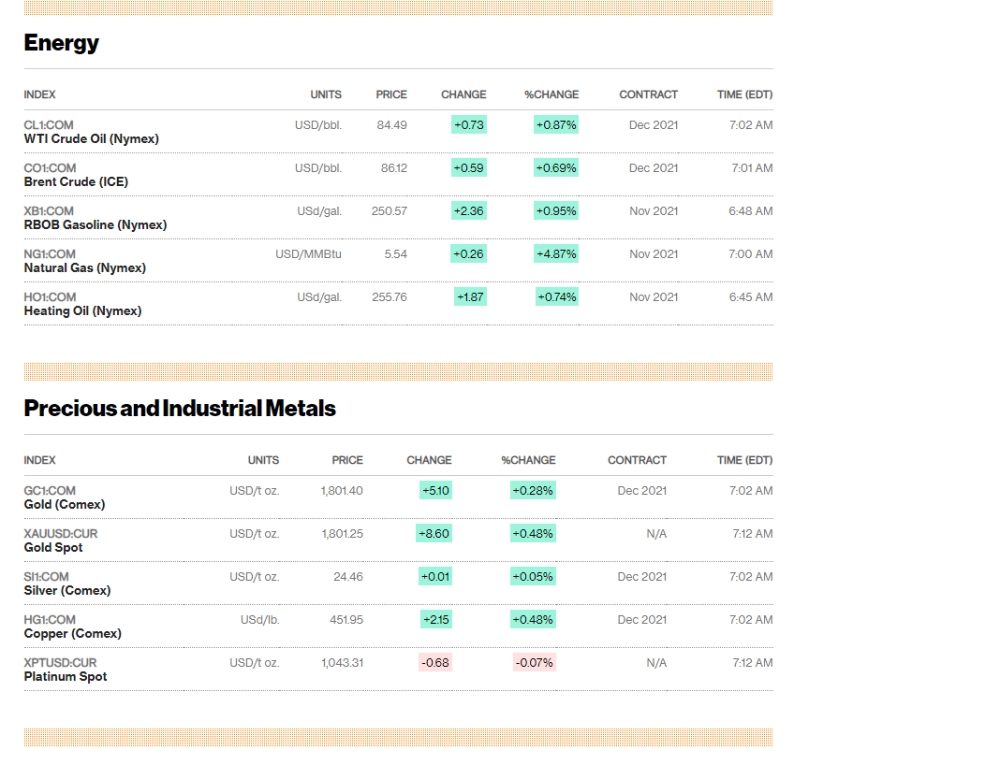Click the +0.05% percent change badge

pyautogui.click(x=533, y=577)
